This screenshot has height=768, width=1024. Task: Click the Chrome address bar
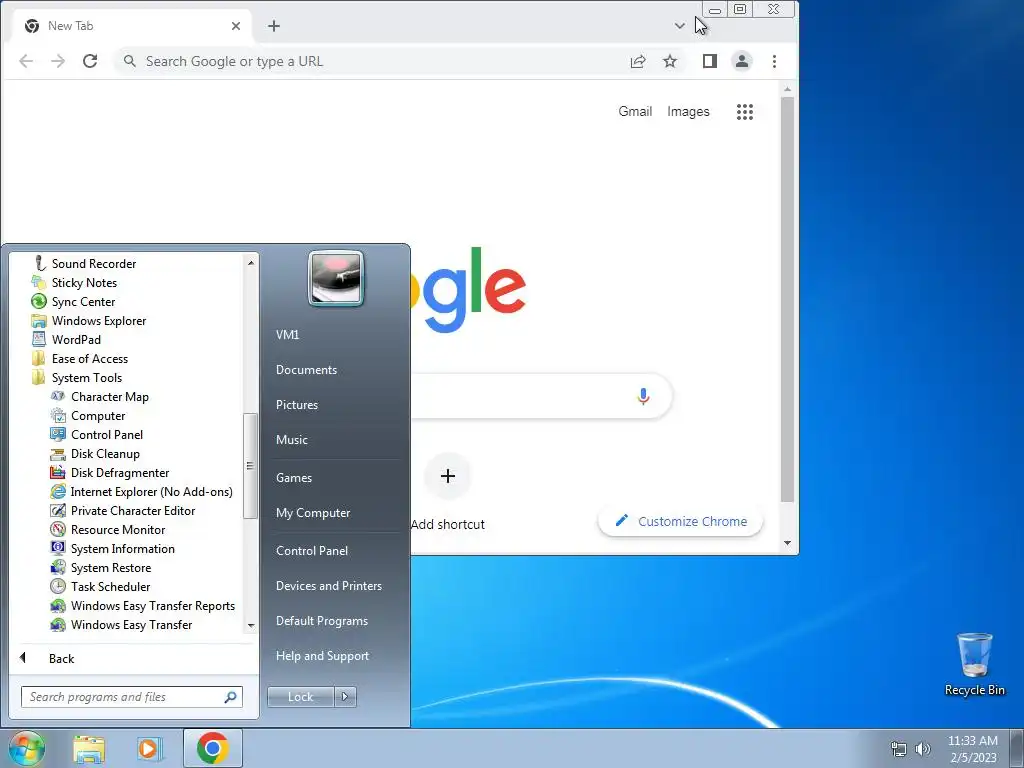point(374,61)
